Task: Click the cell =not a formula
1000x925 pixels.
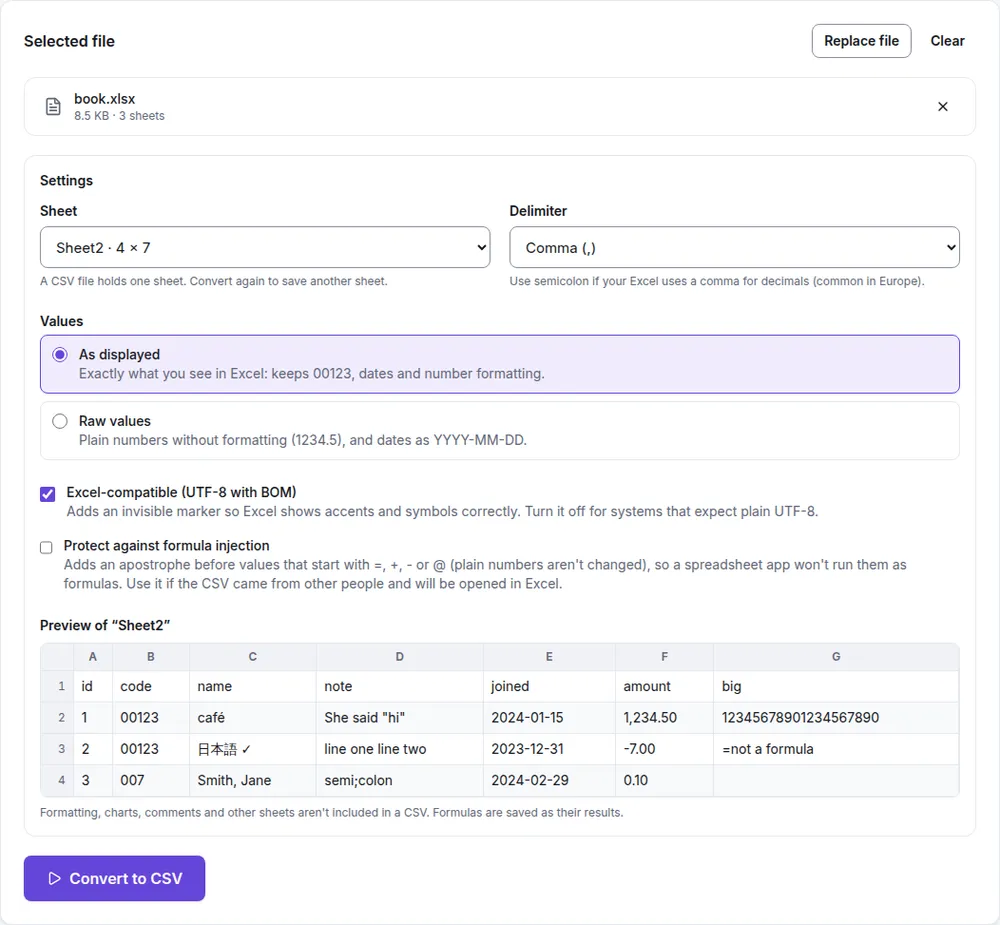Action: [x=836, y=749]
